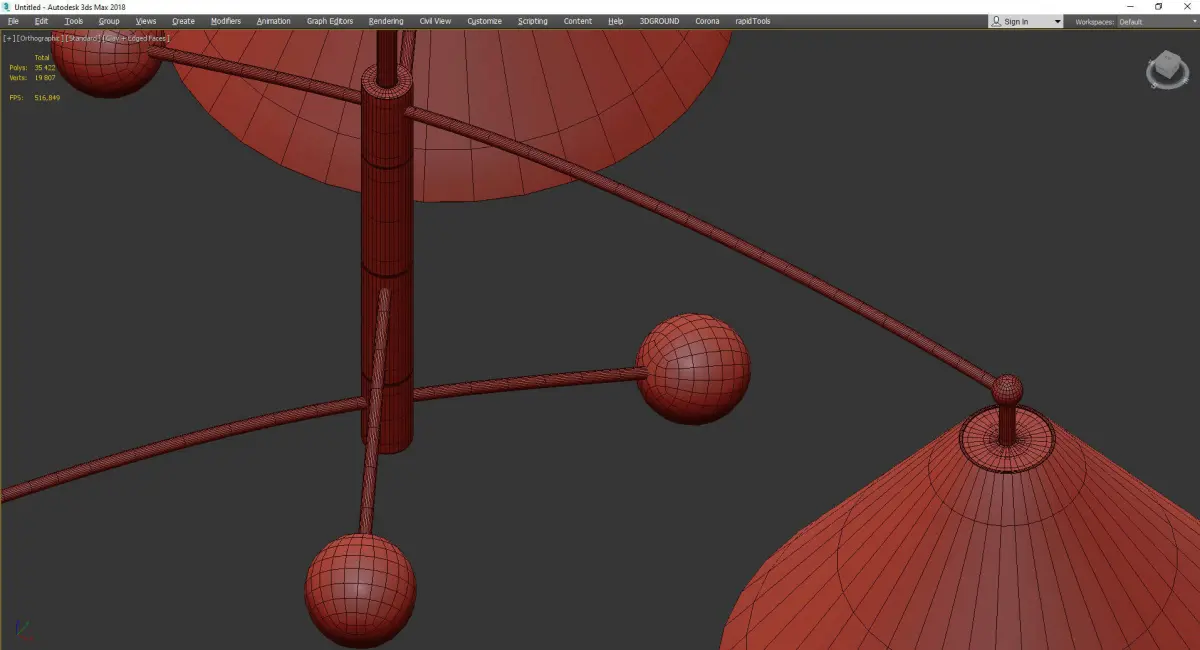The image size is (1200, 650).
Task: Open the Modifiers menu
Action: click(x=225, y=21)
